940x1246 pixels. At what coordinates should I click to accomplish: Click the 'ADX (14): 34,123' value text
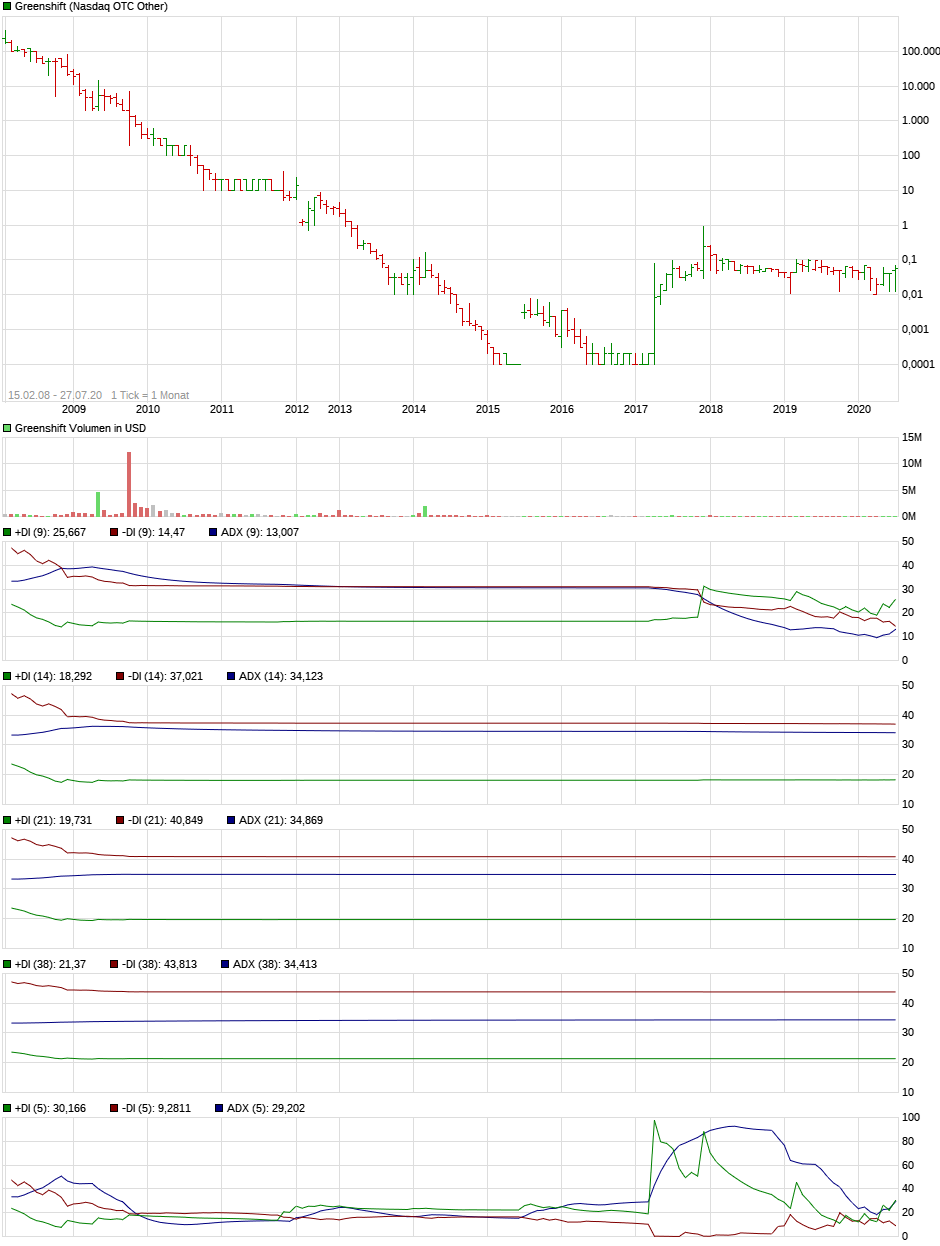[x=281, y=676]
